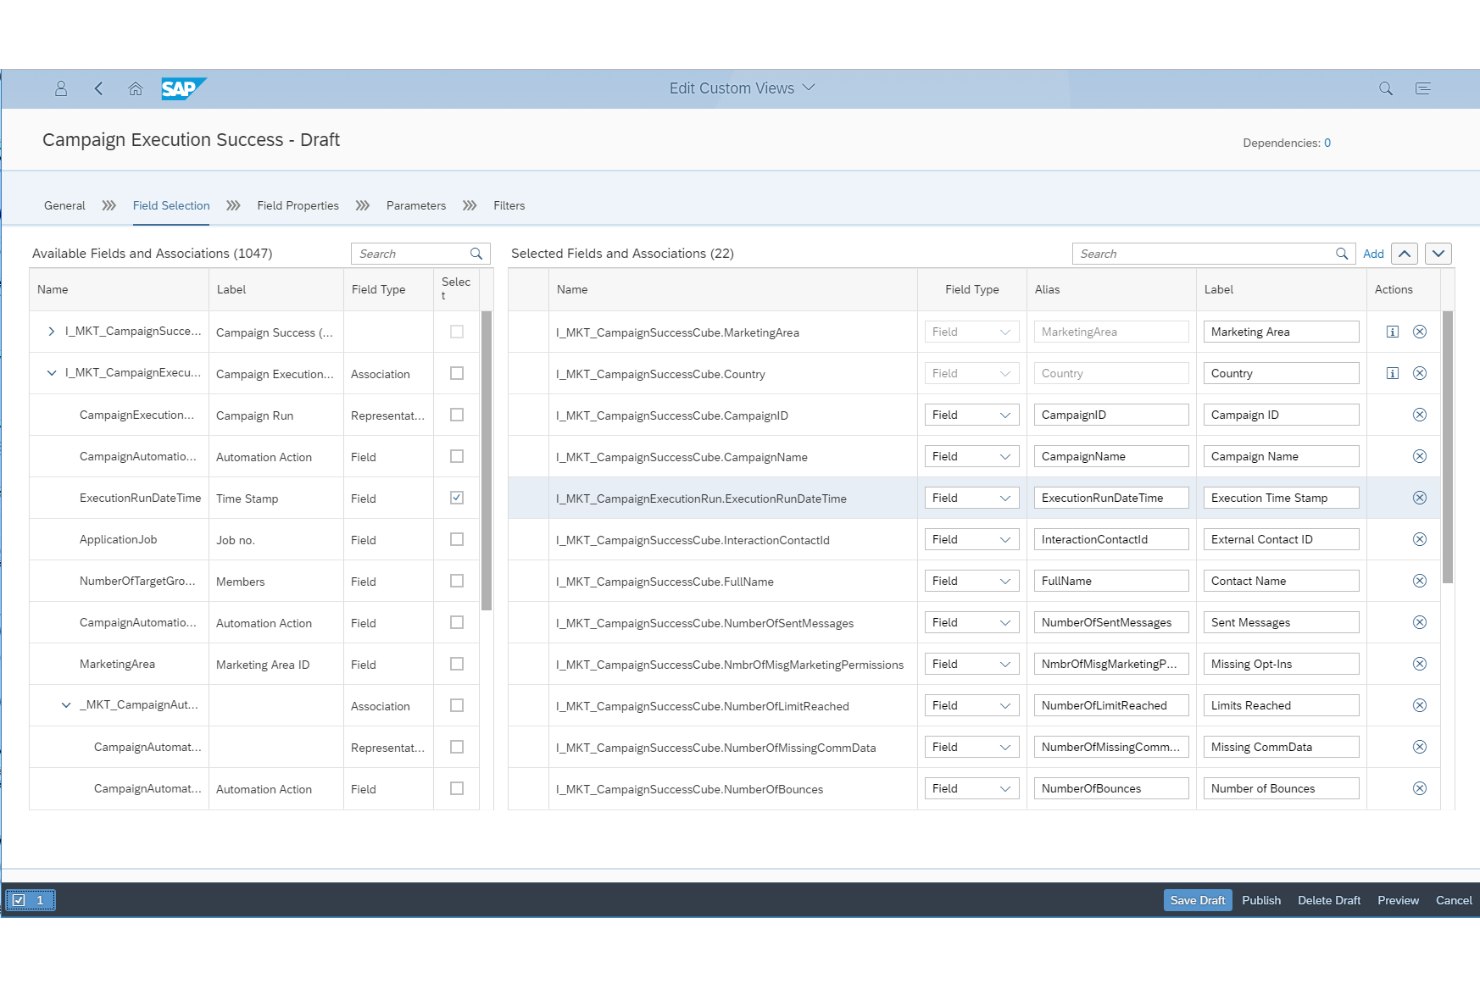Click the SAP logo in the header
Image resolution: width=1480 pixels, height=987 pixels.
pos(183,88)
